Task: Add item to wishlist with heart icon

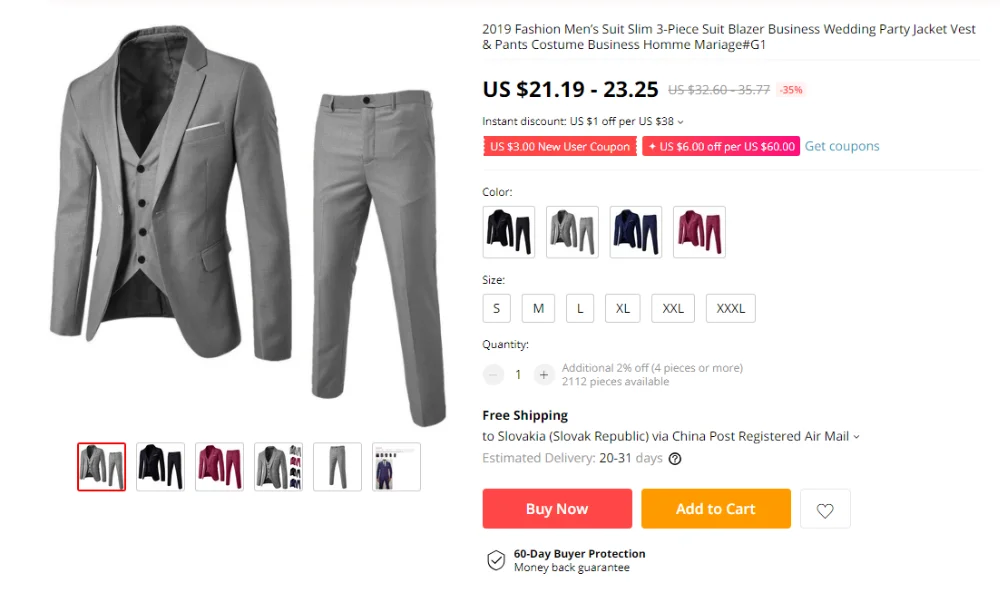Action: tap(825, 509)
